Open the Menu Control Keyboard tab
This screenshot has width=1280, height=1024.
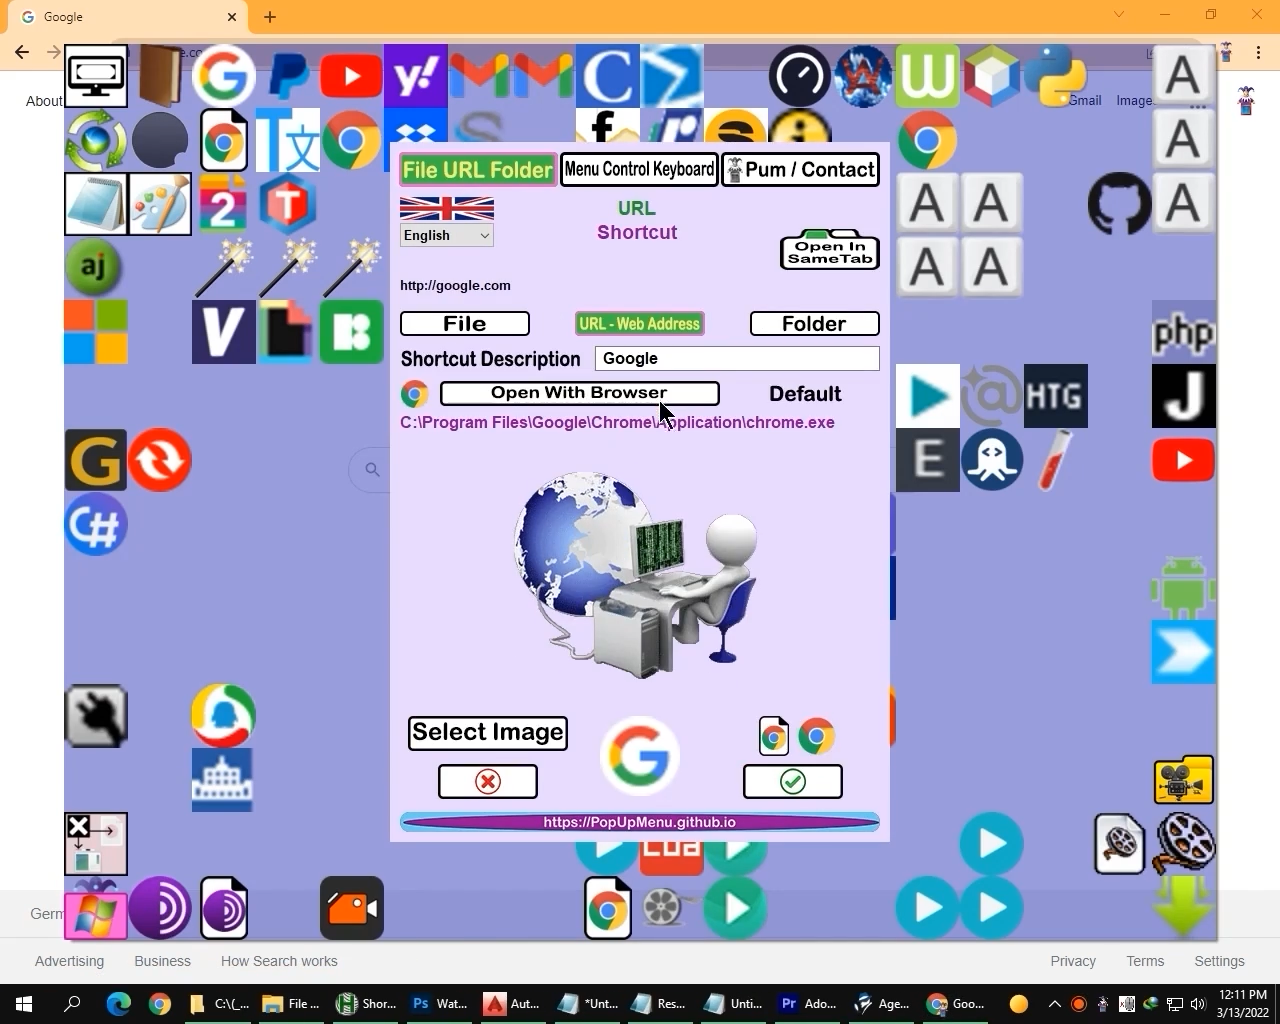pos(639,170)
